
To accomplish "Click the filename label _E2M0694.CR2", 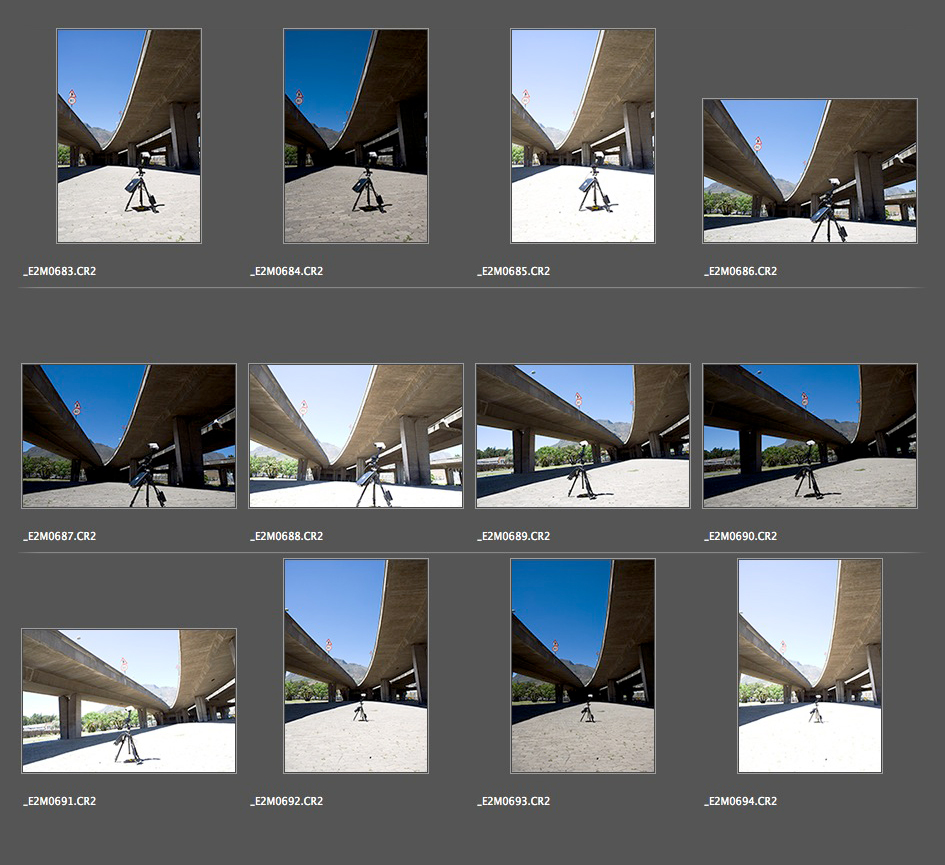I will click(x=741, y=801).
